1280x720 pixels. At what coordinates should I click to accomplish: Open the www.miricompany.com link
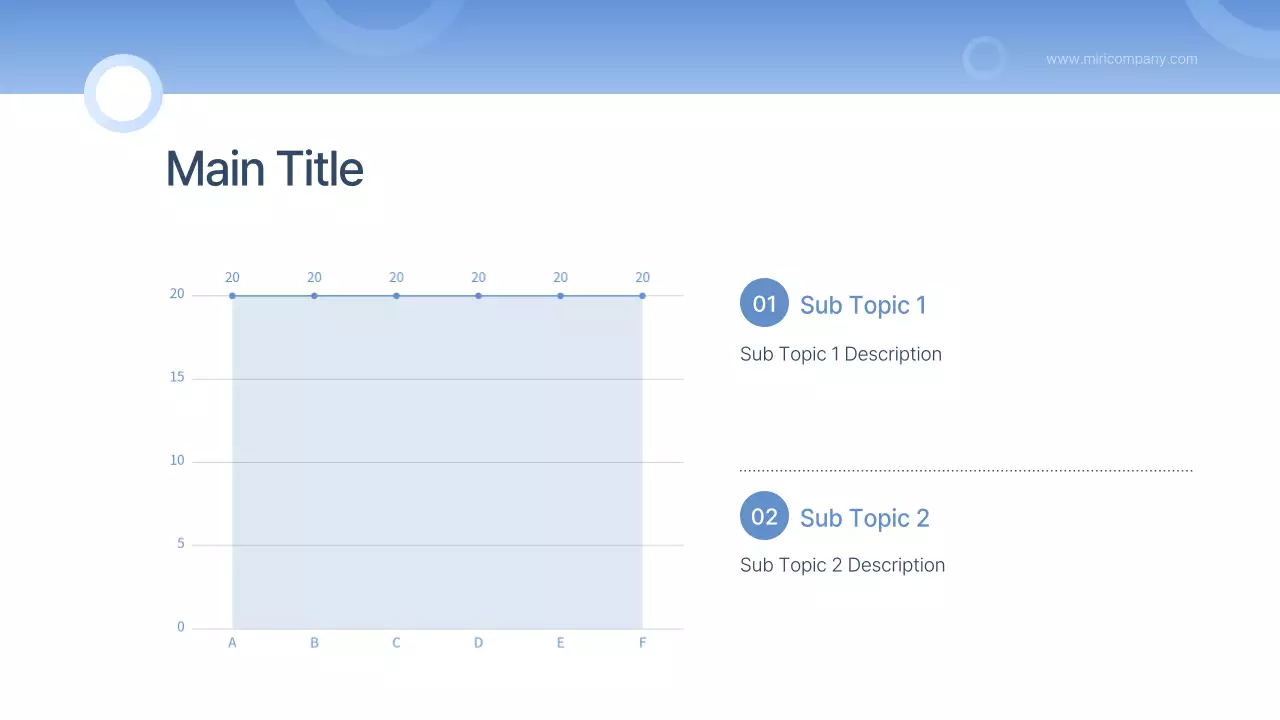[1121, 59]
